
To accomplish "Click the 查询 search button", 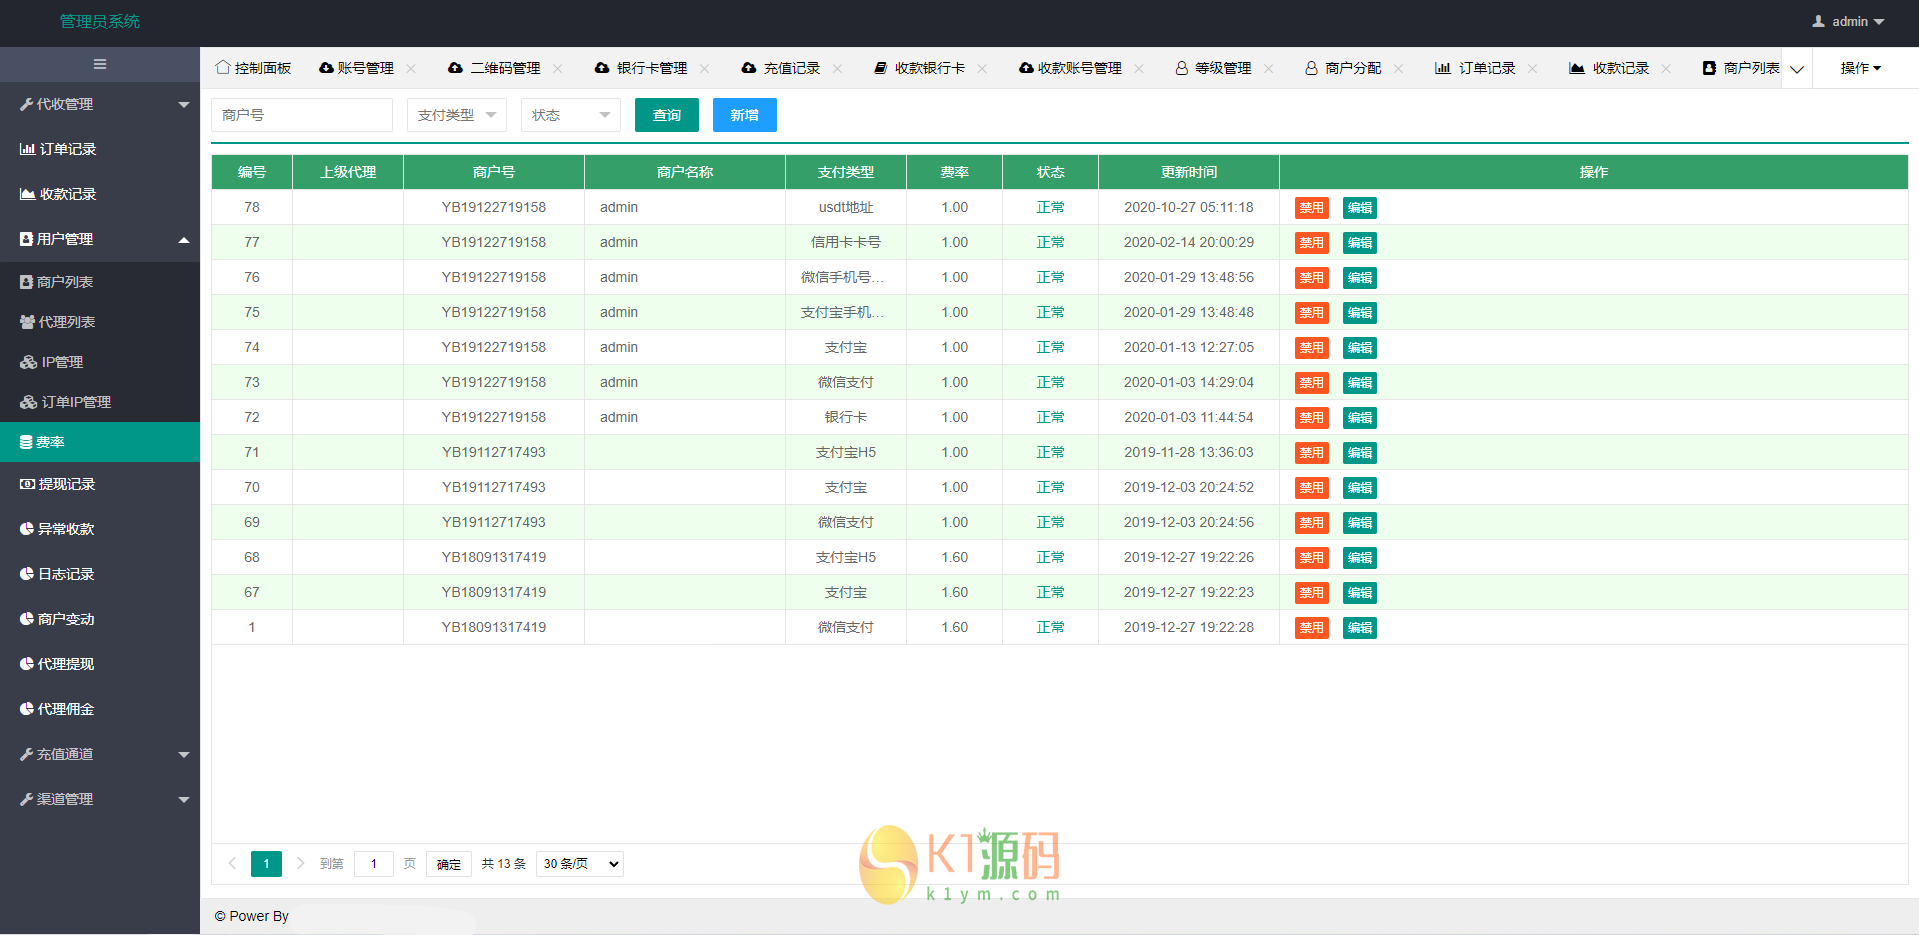I will [667, 115].
